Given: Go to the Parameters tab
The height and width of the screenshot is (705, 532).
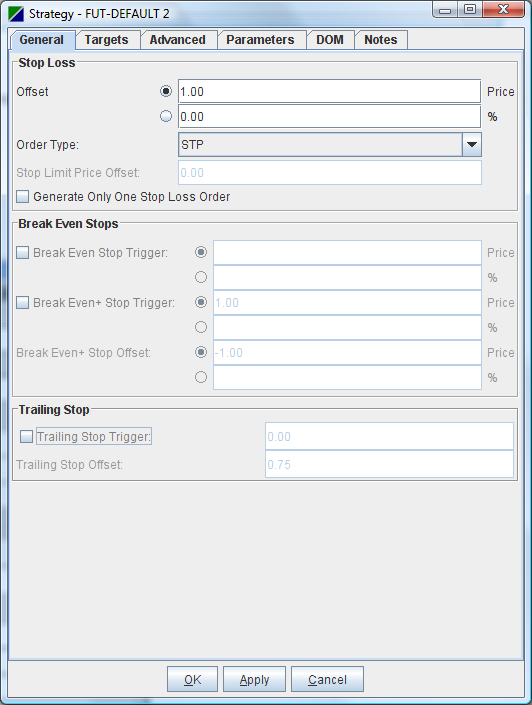Looking at the screenshot, I should click(x=260, y=40).
